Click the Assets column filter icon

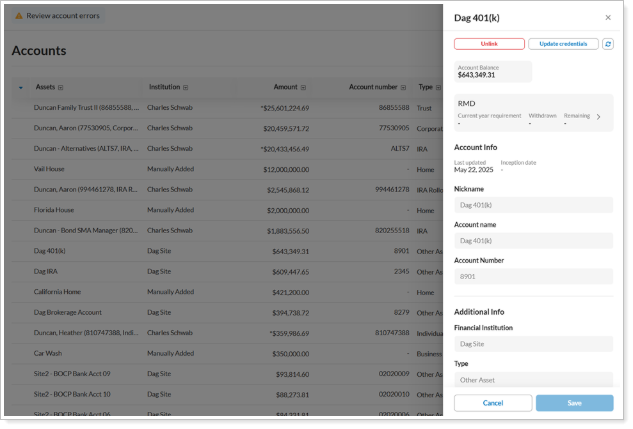[61, 87]
